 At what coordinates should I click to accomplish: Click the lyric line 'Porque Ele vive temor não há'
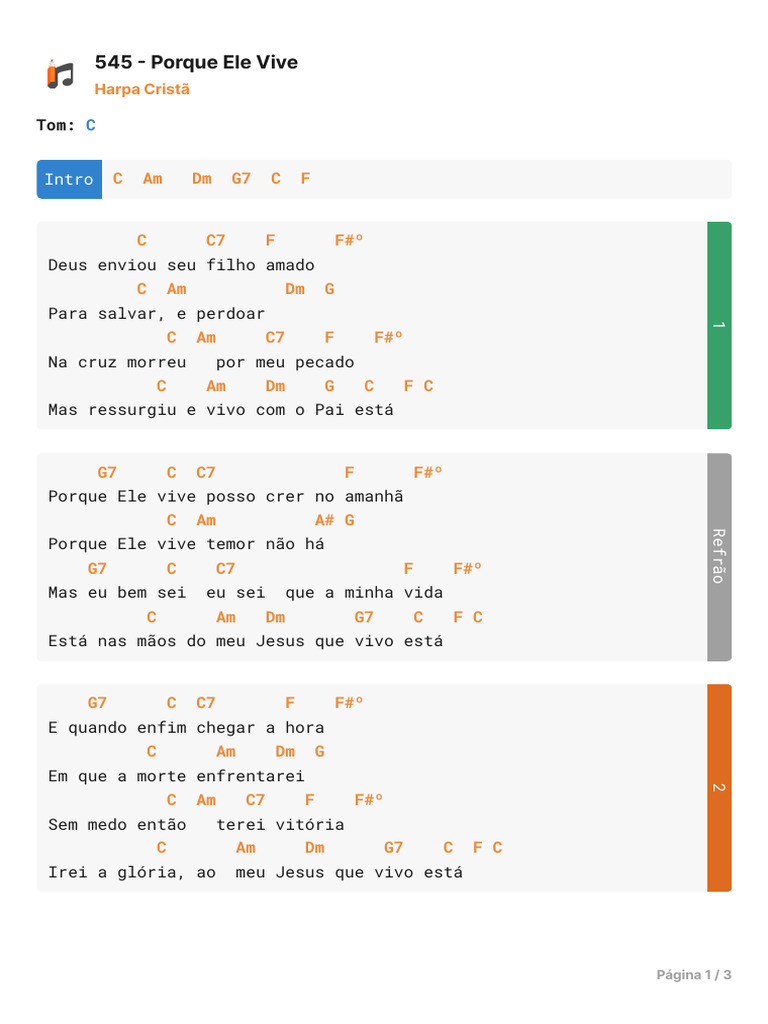(x=186, y=544)
